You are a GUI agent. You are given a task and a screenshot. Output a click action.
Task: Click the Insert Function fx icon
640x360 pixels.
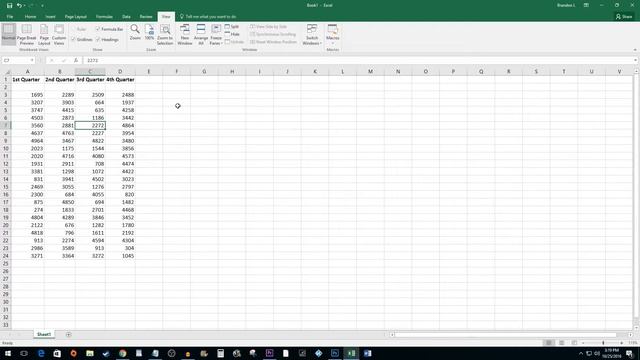(76, 60)
